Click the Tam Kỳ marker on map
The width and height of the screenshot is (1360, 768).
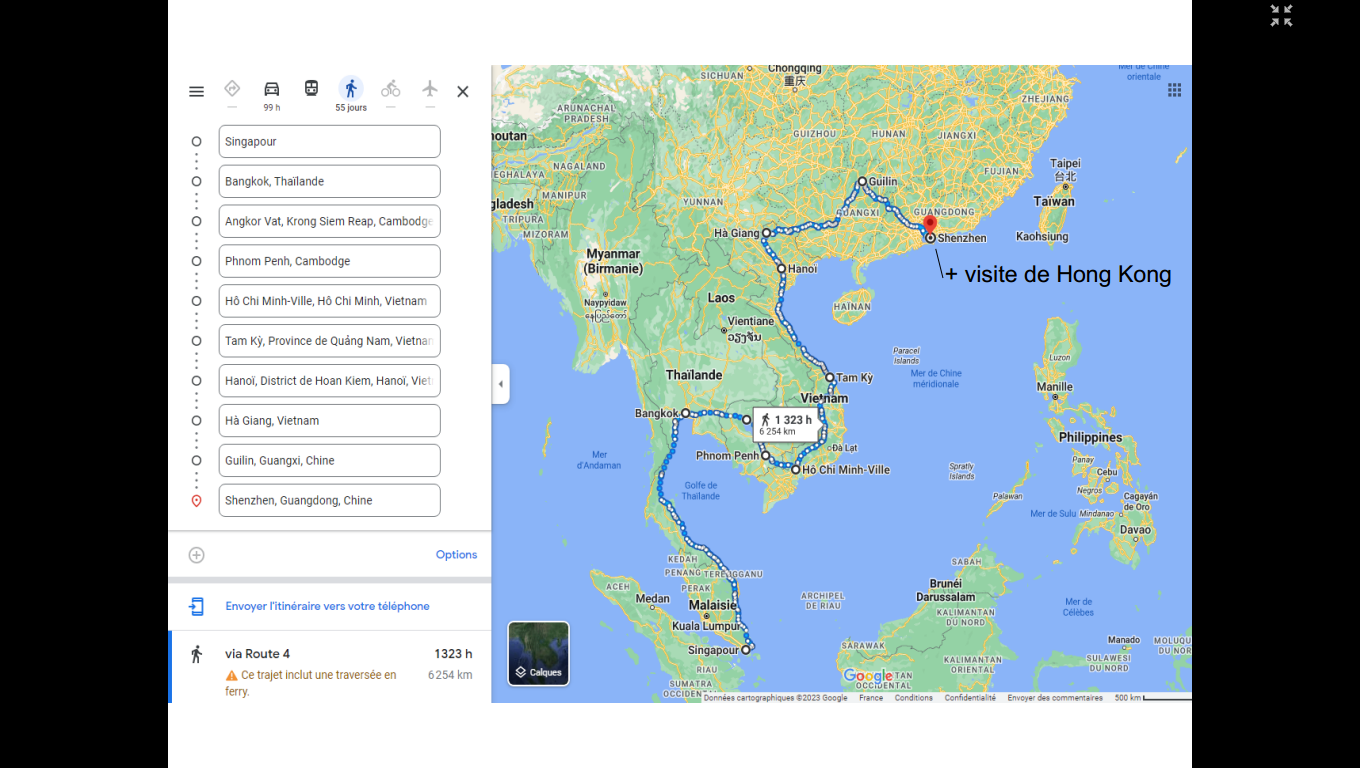[830, 378]
